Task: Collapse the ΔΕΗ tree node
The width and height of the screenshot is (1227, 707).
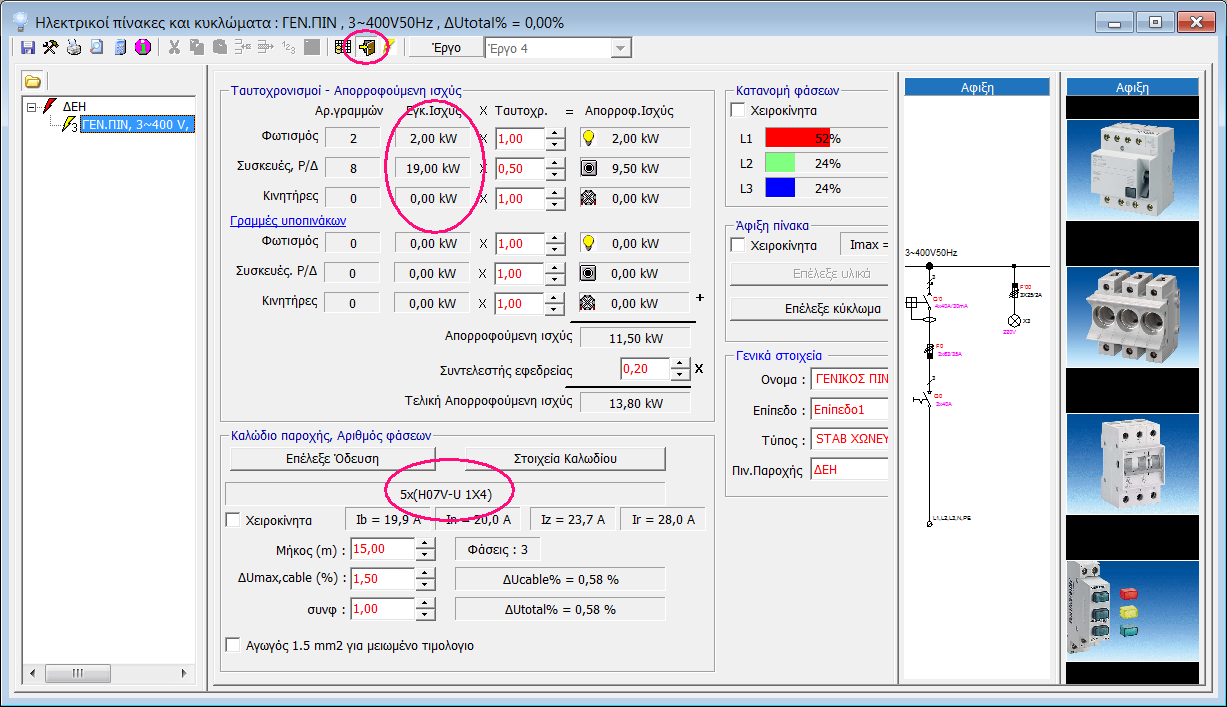Action: tap(32, 106)
